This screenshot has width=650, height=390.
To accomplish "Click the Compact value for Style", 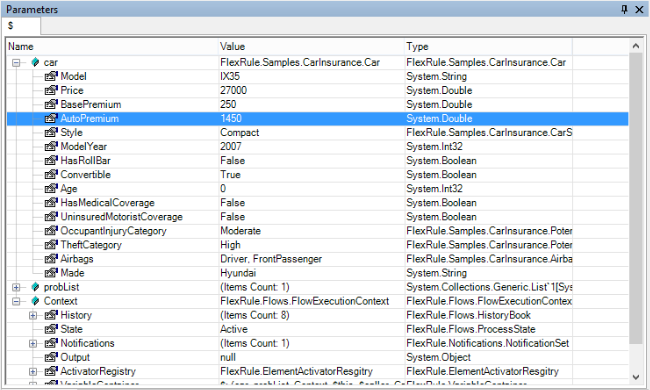I will (x=240, y=133).
